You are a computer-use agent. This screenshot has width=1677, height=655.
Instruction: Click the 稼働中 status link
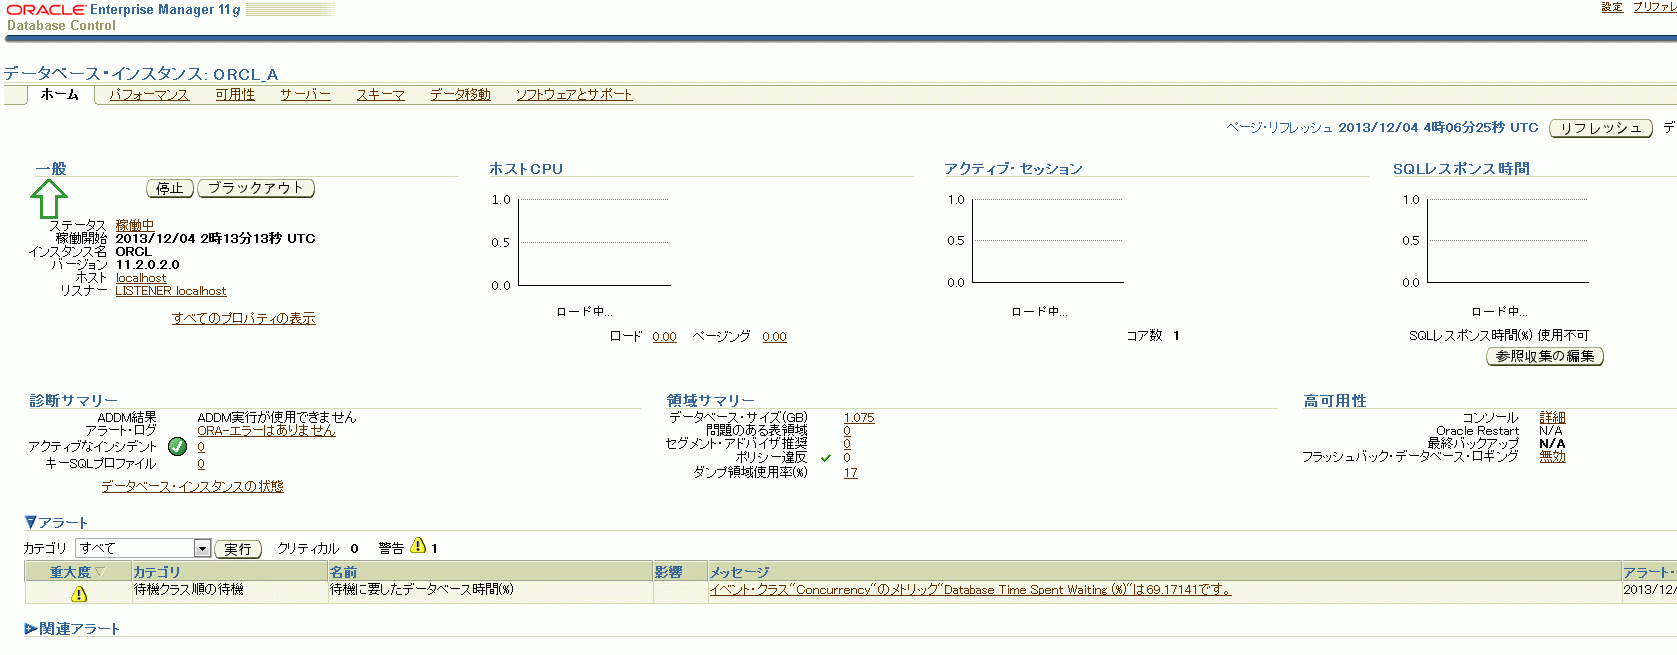(x=135, y=226)
